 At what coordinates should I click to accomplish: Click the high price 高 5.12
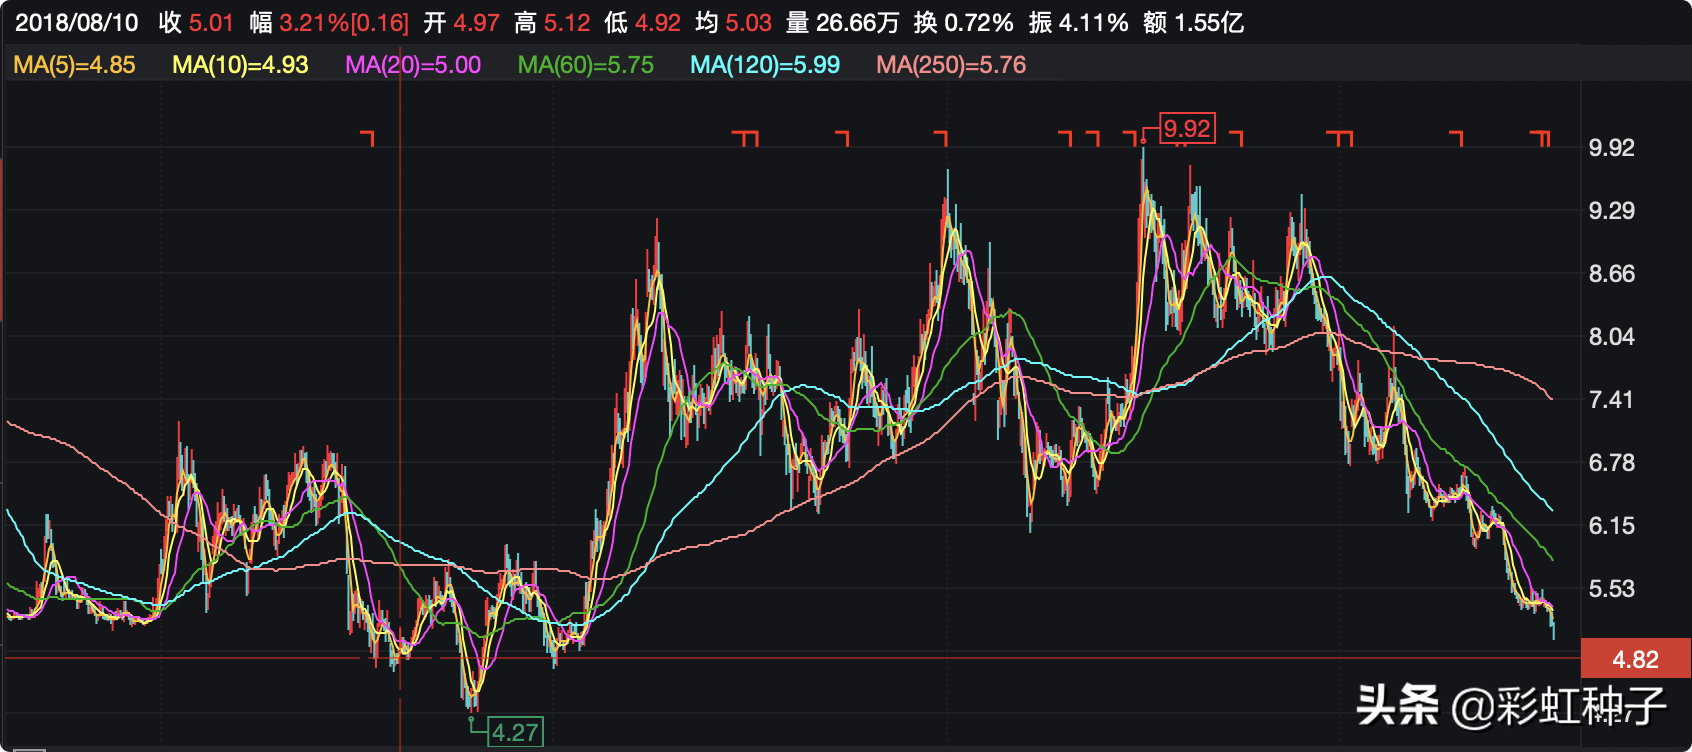pyautogui.click(x=552, y=23)
